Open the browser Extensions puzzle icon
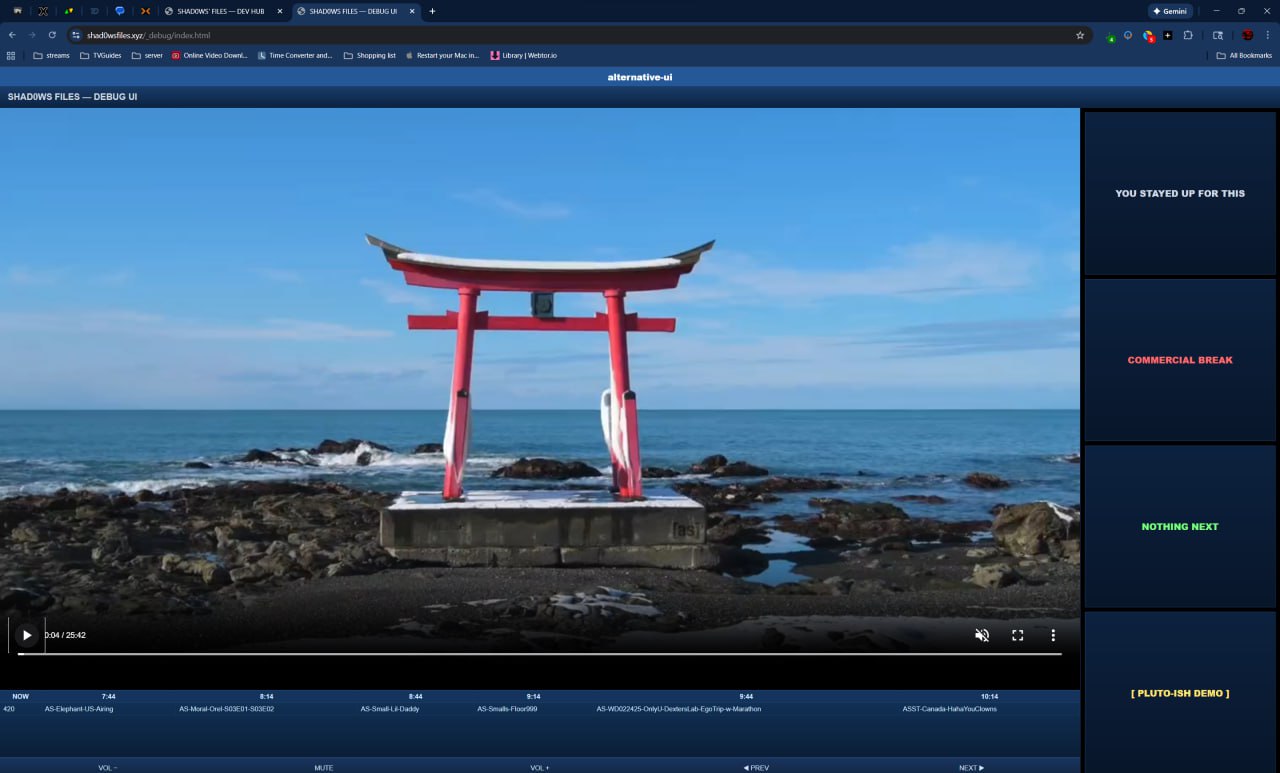The width and height of the screenshot is (1280, 773). tap(1188, 35)
